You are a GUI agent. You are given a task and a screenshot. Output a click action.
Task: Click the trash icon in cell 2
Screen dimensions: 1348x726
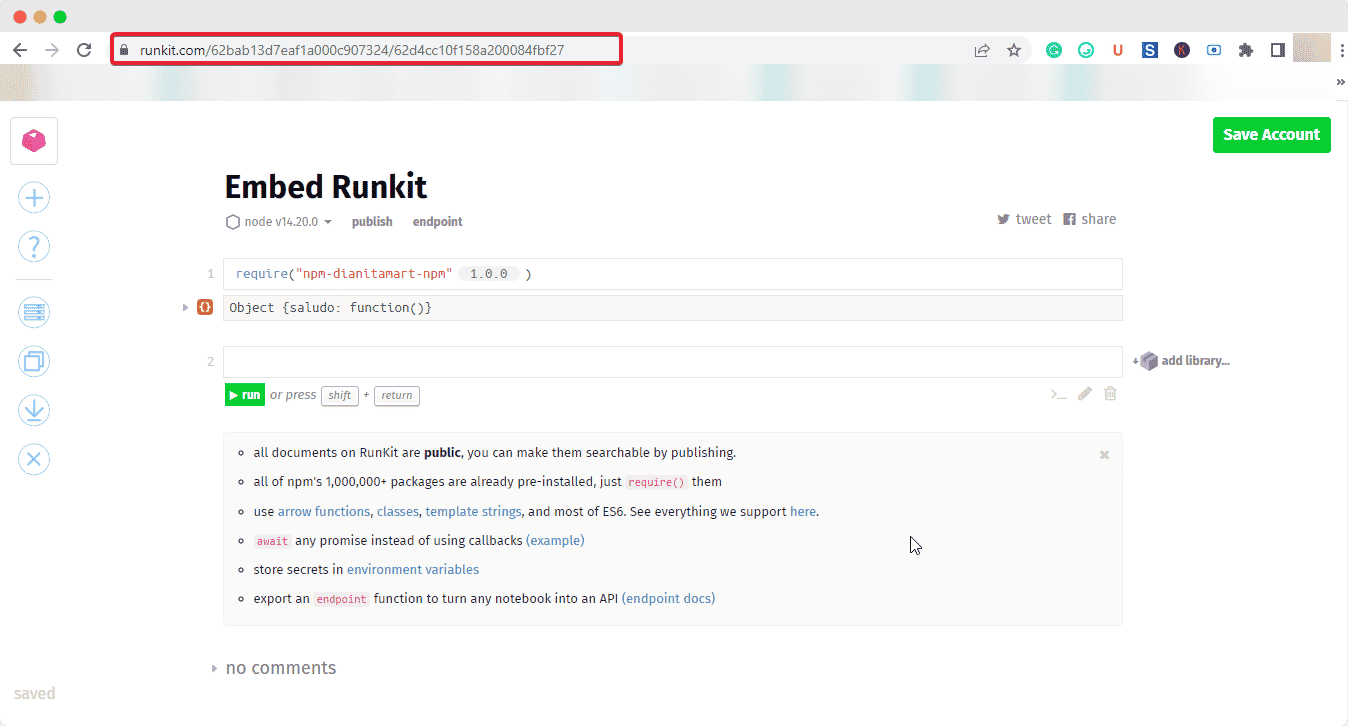pos(1110,394)
